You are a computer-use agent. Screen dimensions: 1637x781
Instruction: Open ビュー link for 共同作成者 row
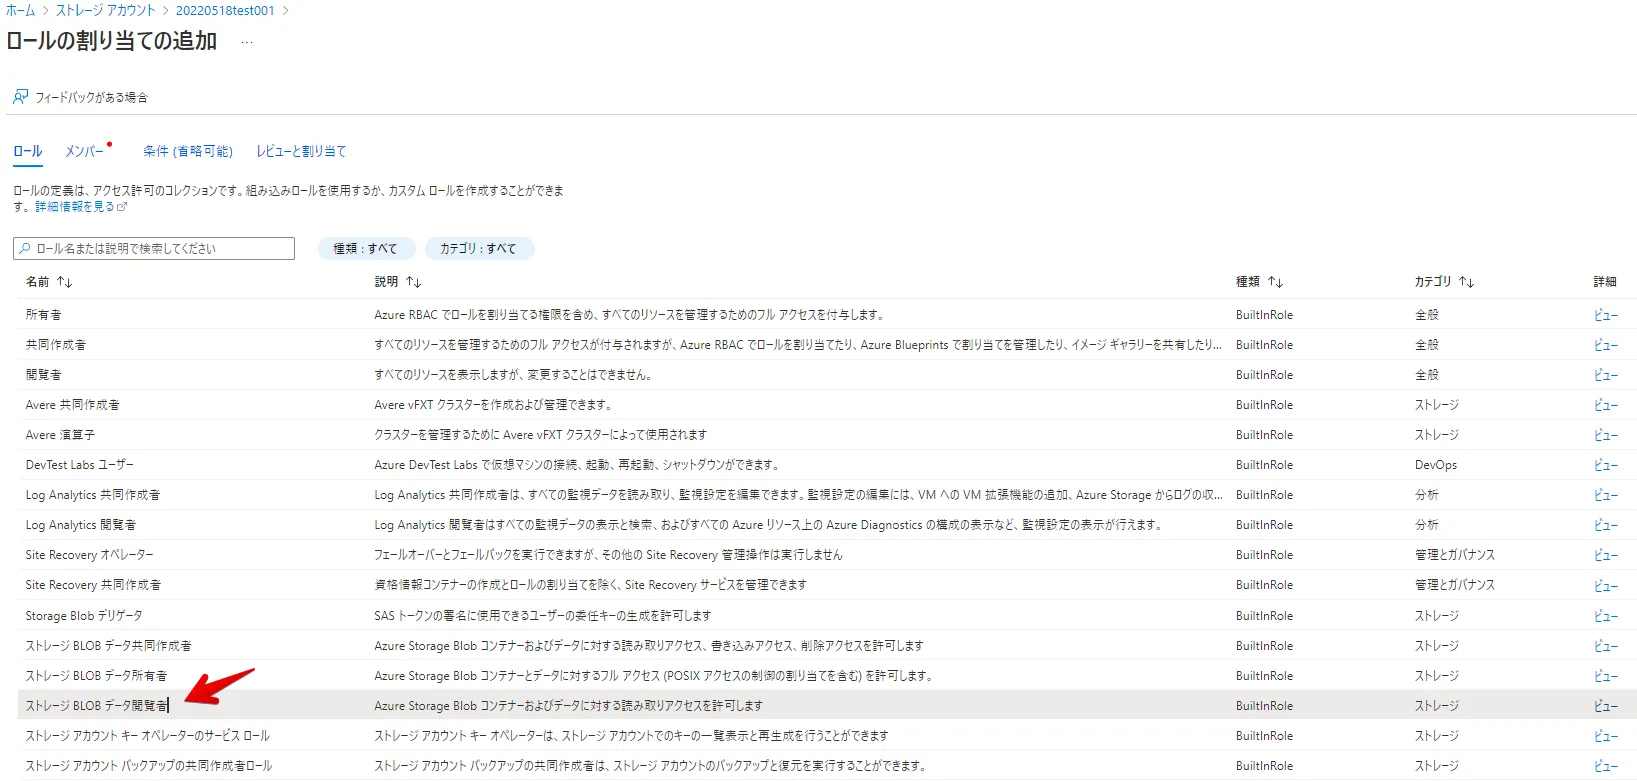point(1605,344)
